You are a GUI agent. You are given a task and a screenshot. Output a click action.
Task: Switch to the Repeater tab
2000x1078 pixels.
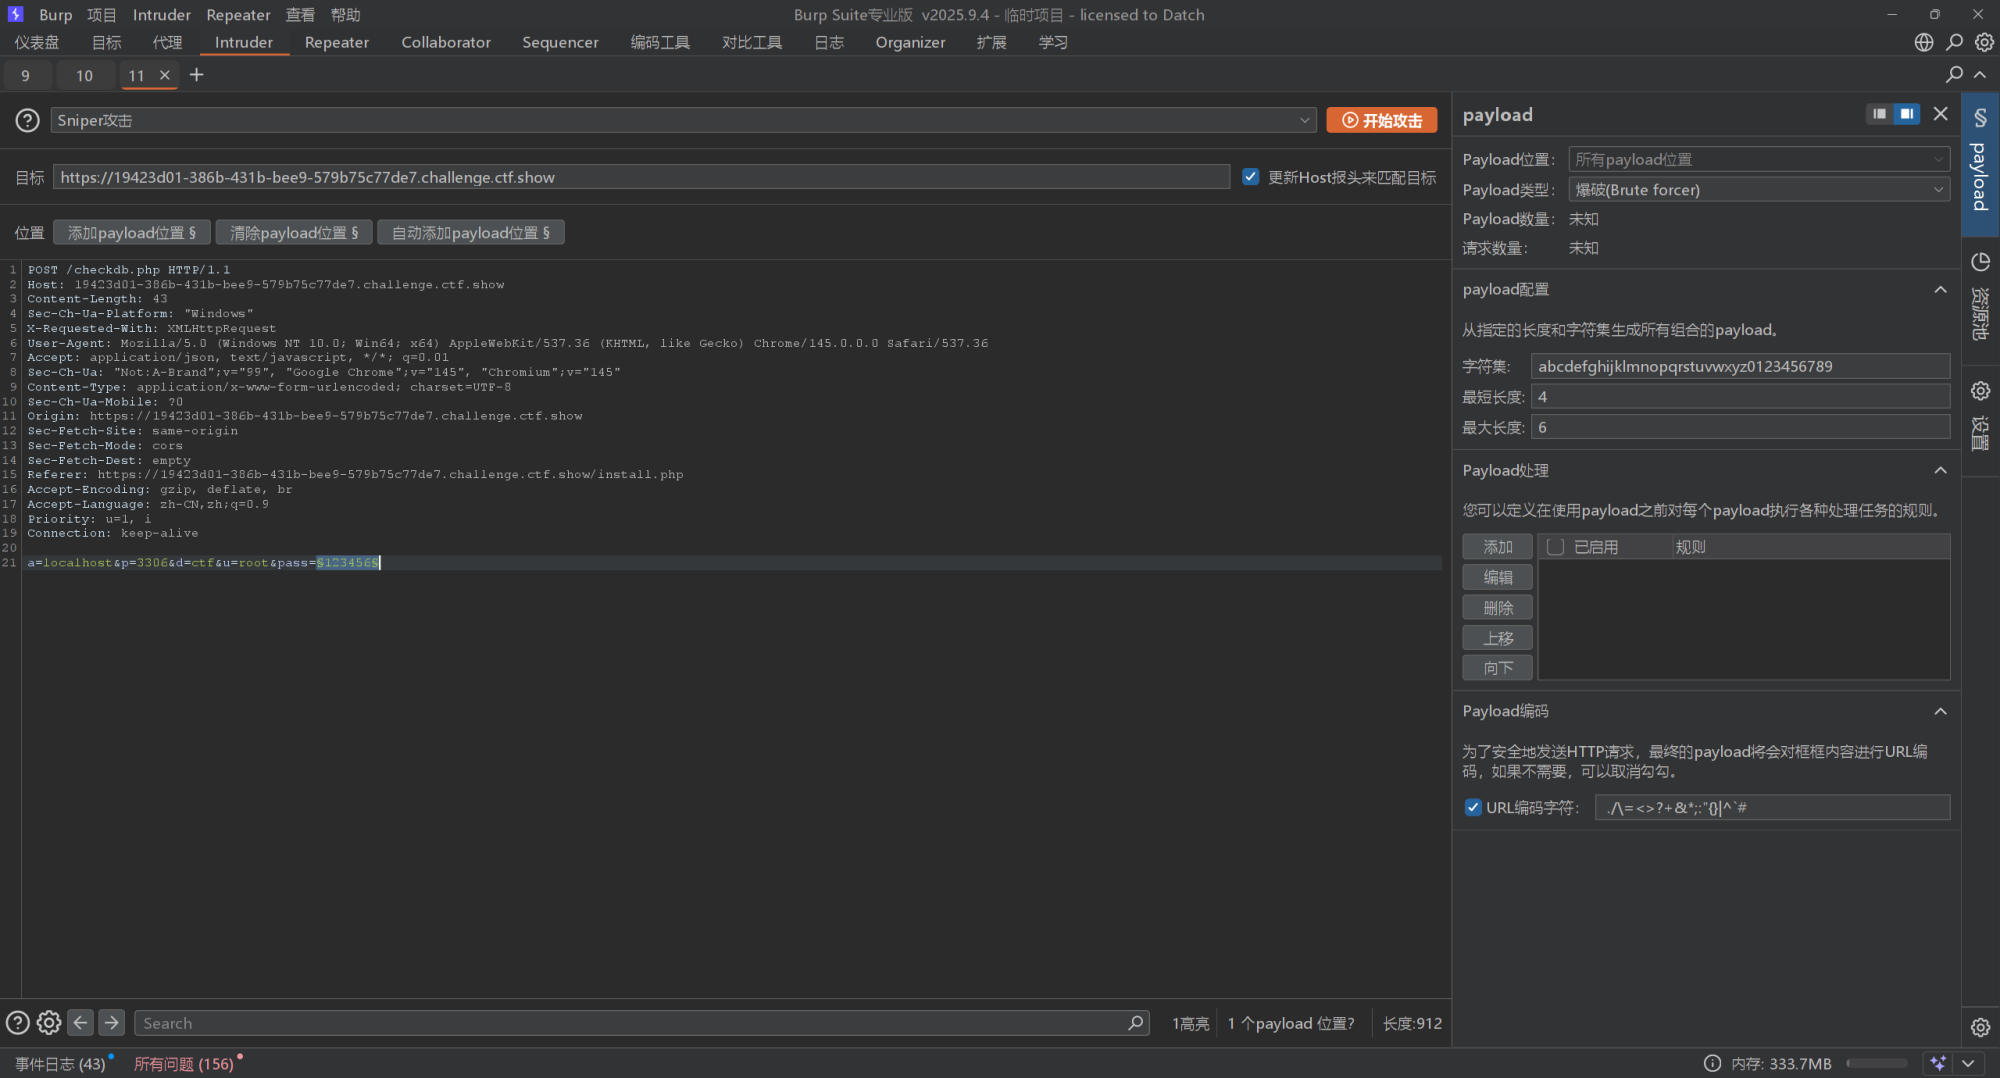pos(336,42)
